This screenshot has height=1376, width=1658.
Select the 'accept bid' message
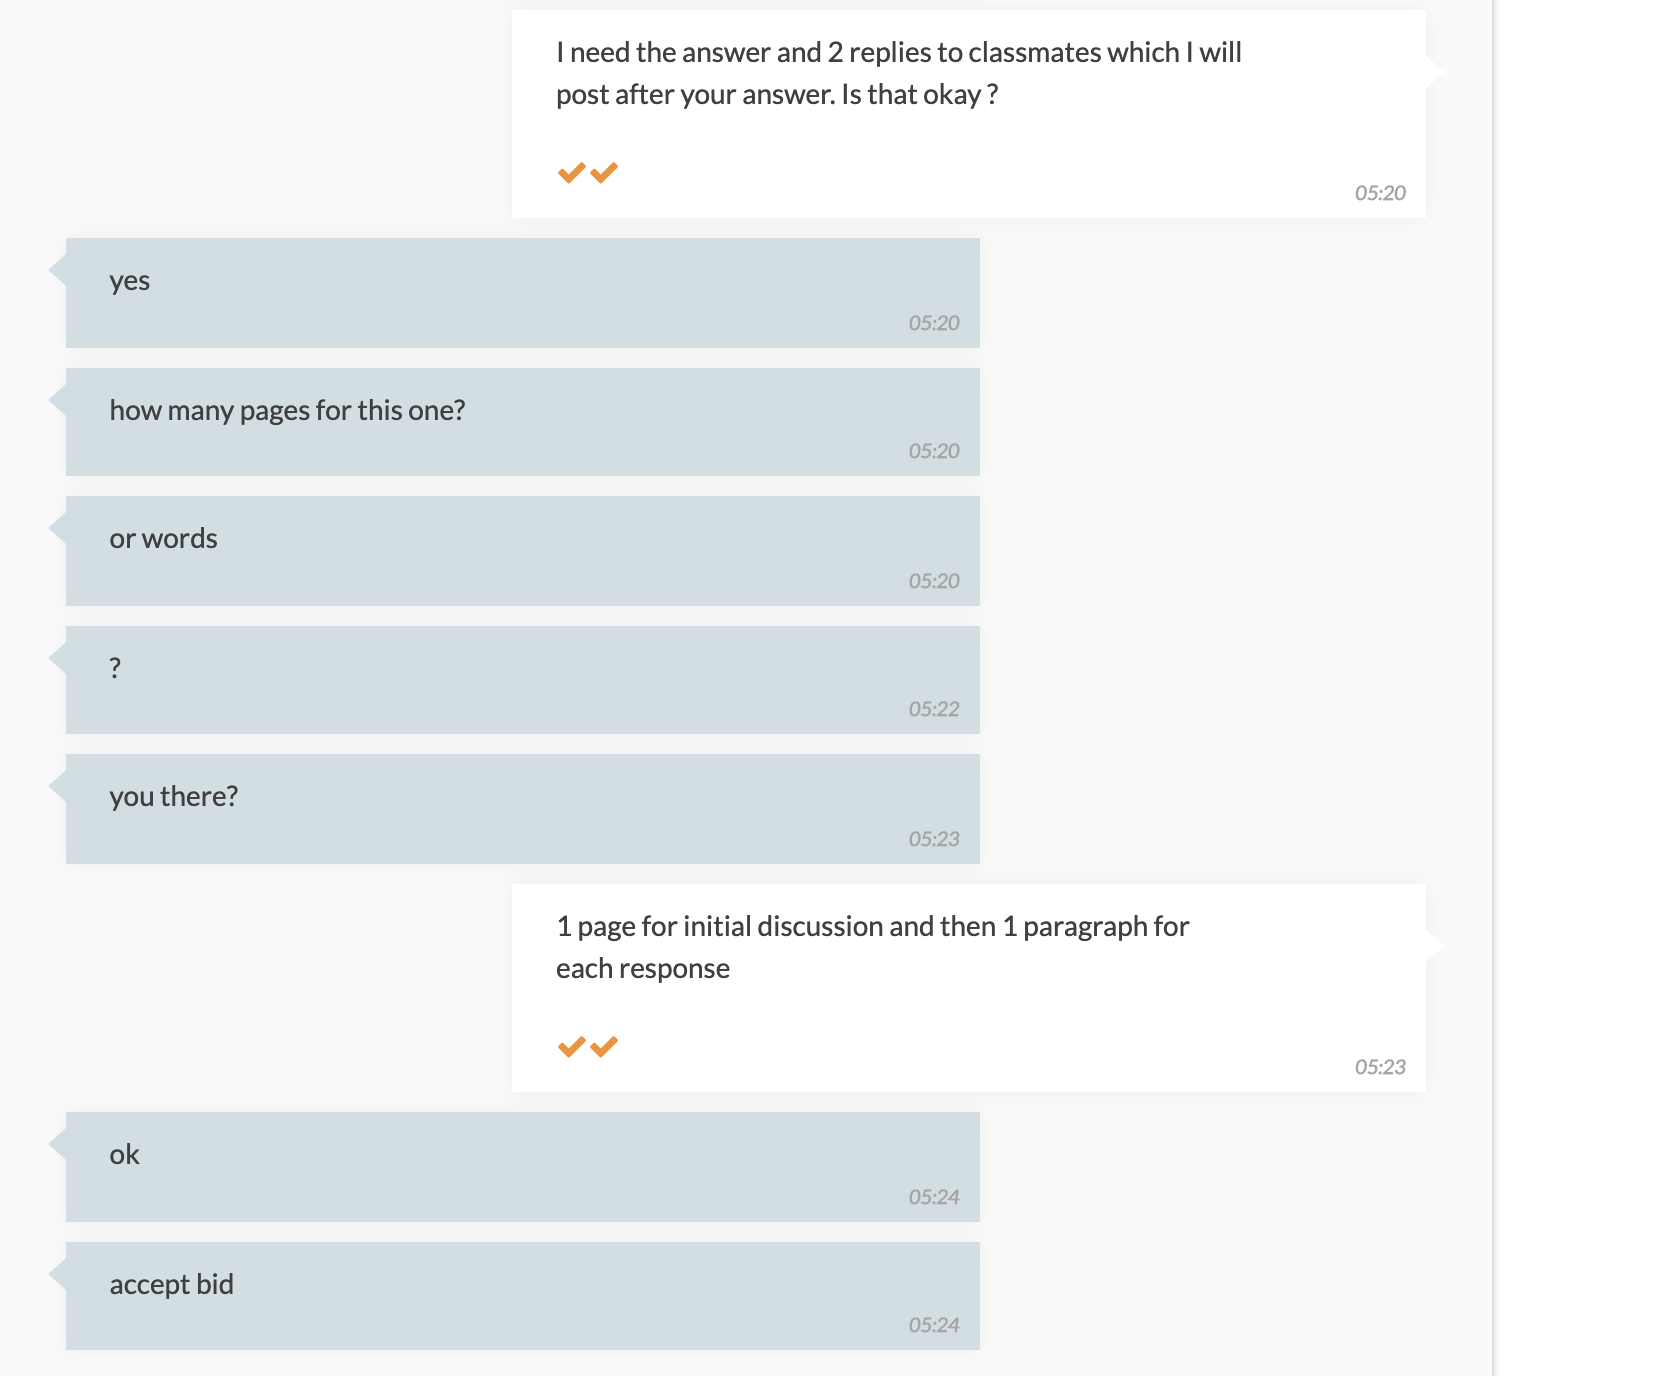[x=523, y=1296]
